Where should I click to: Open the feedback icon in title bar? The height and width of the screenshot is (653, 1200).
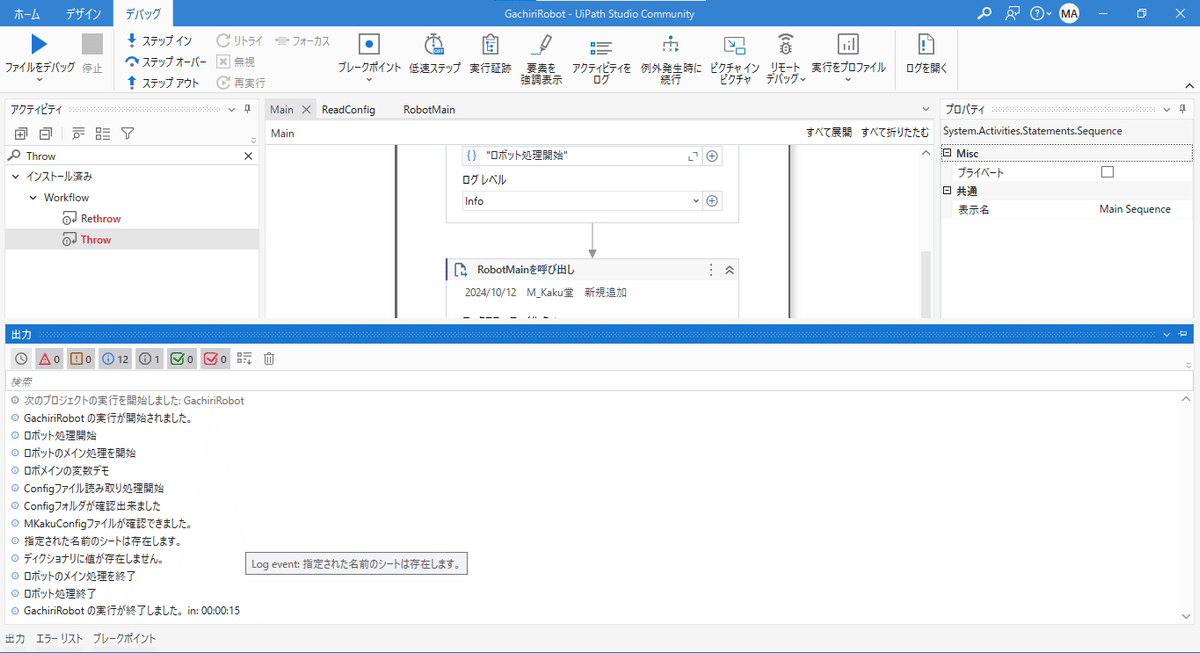pyautogui.click(x=1012, y=13)
